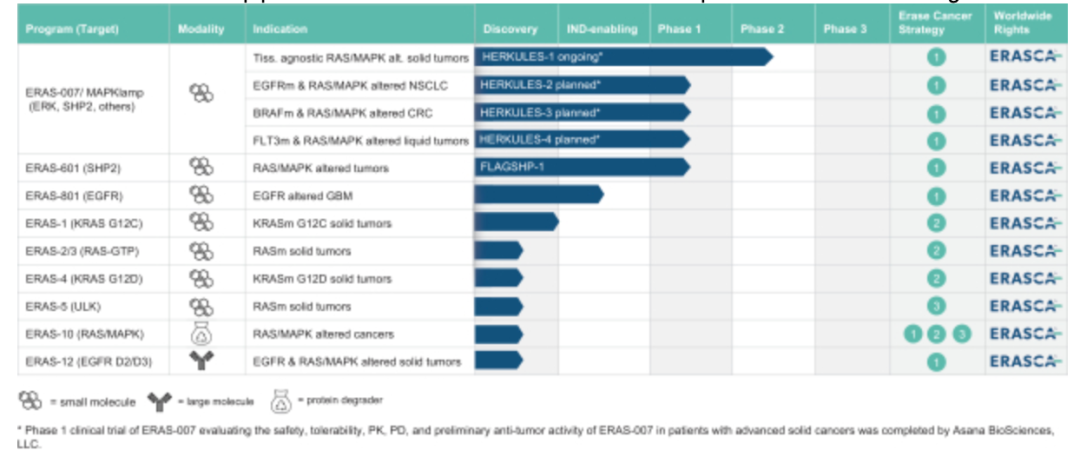Click the EGFR altered GBM indication text

pos(302,196)
